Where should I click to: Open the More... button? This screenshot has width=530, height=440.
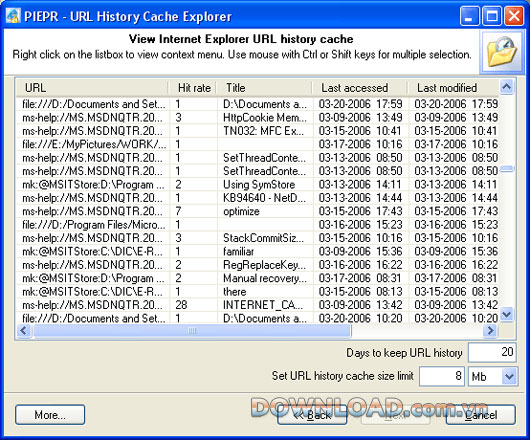click(x=50, y=415)
